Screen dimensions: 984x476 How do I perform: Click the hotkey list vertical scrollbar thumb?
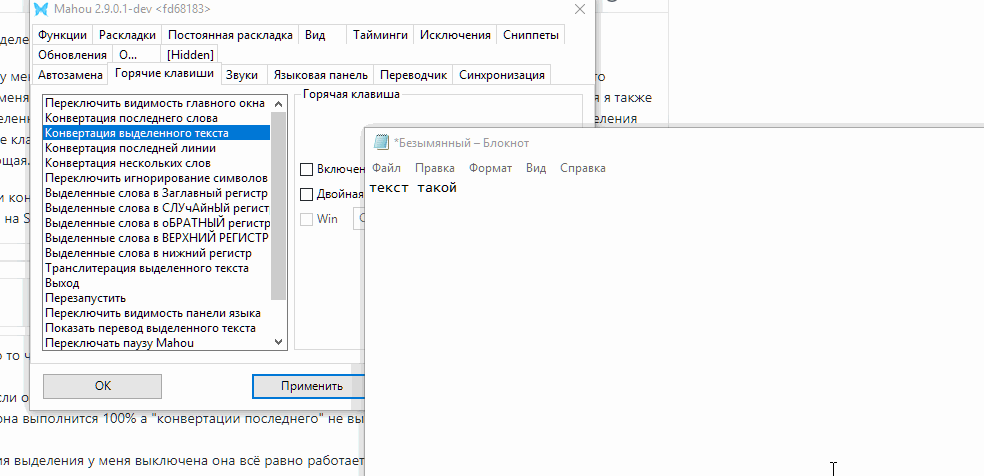click(x=279, y=206)
